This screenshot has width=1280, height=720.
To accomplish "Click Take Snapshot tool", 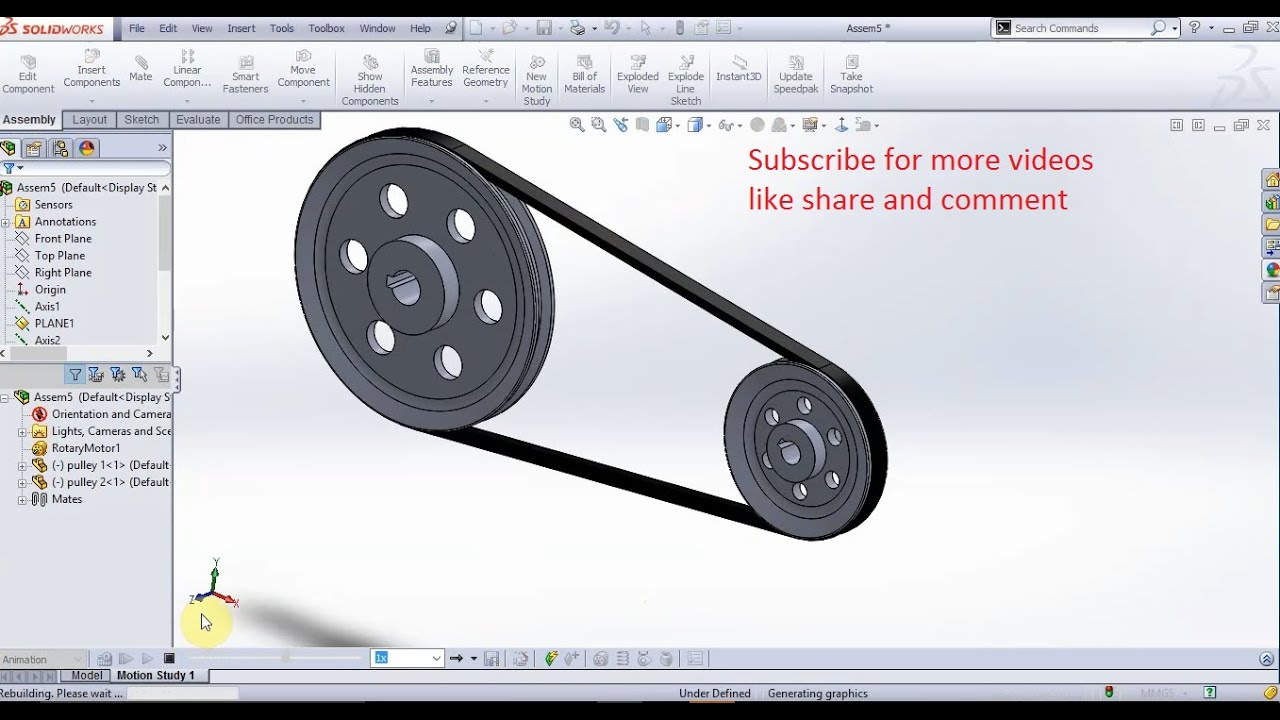I will (x=851, y=75).
